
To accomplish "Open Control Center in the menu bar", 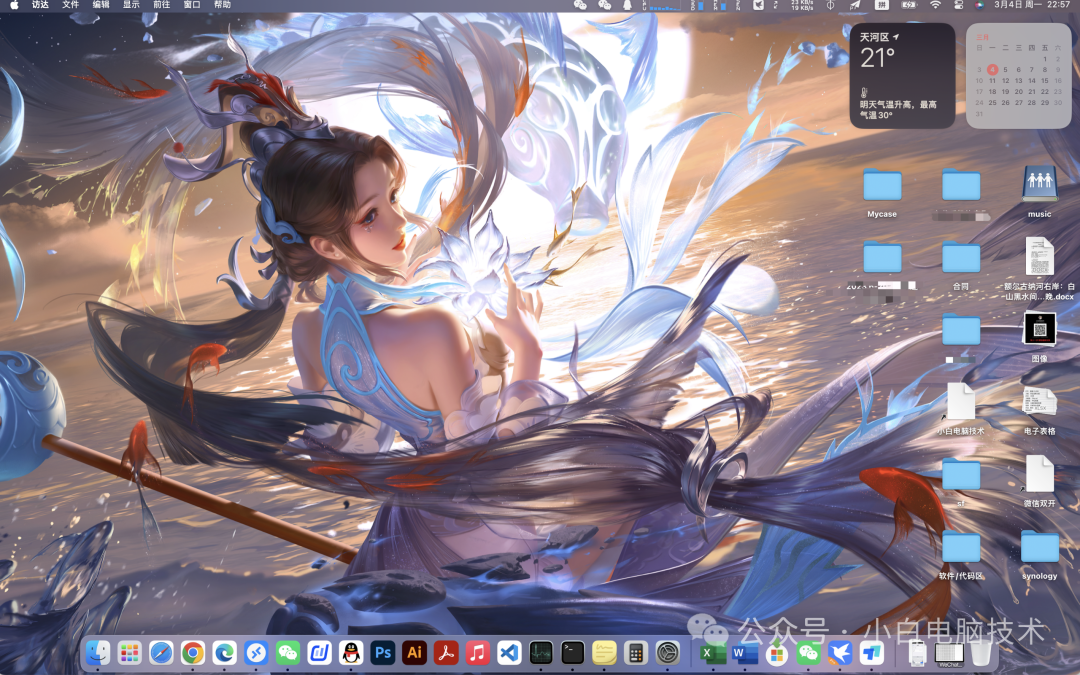I will coord(958,5).
